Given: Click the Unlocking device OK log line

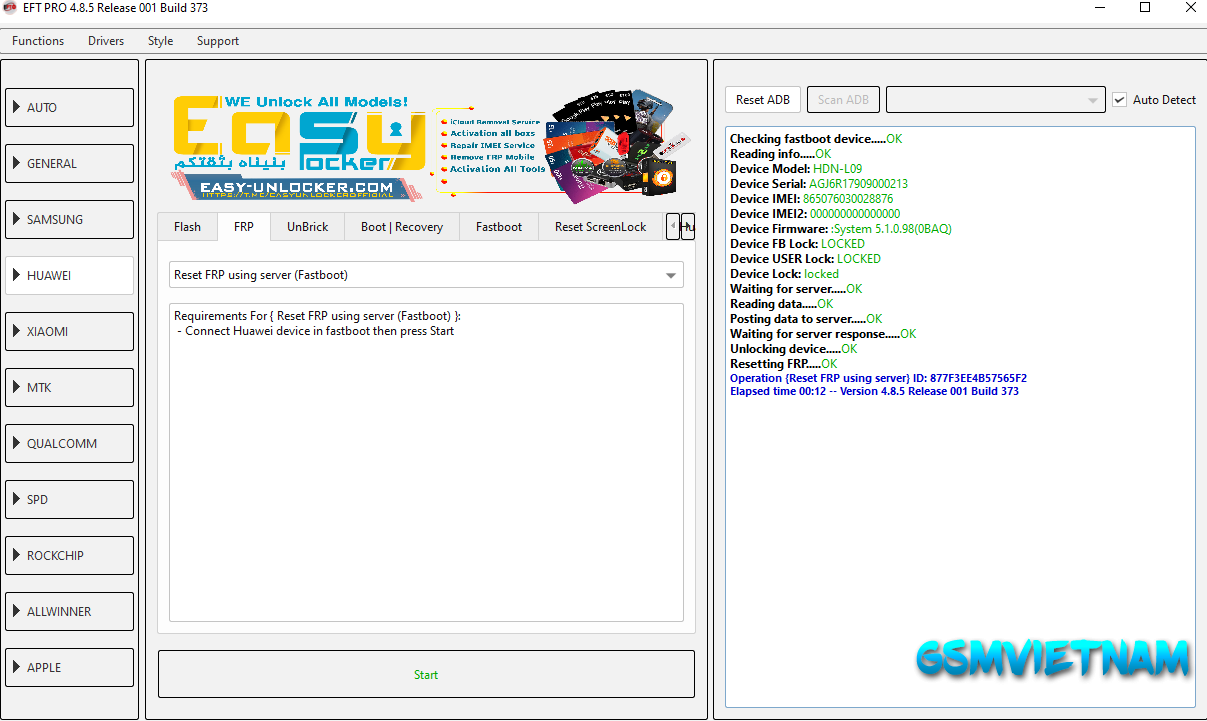Looking at the screenshot, I should pyautogui.click(x=793, y=349).
